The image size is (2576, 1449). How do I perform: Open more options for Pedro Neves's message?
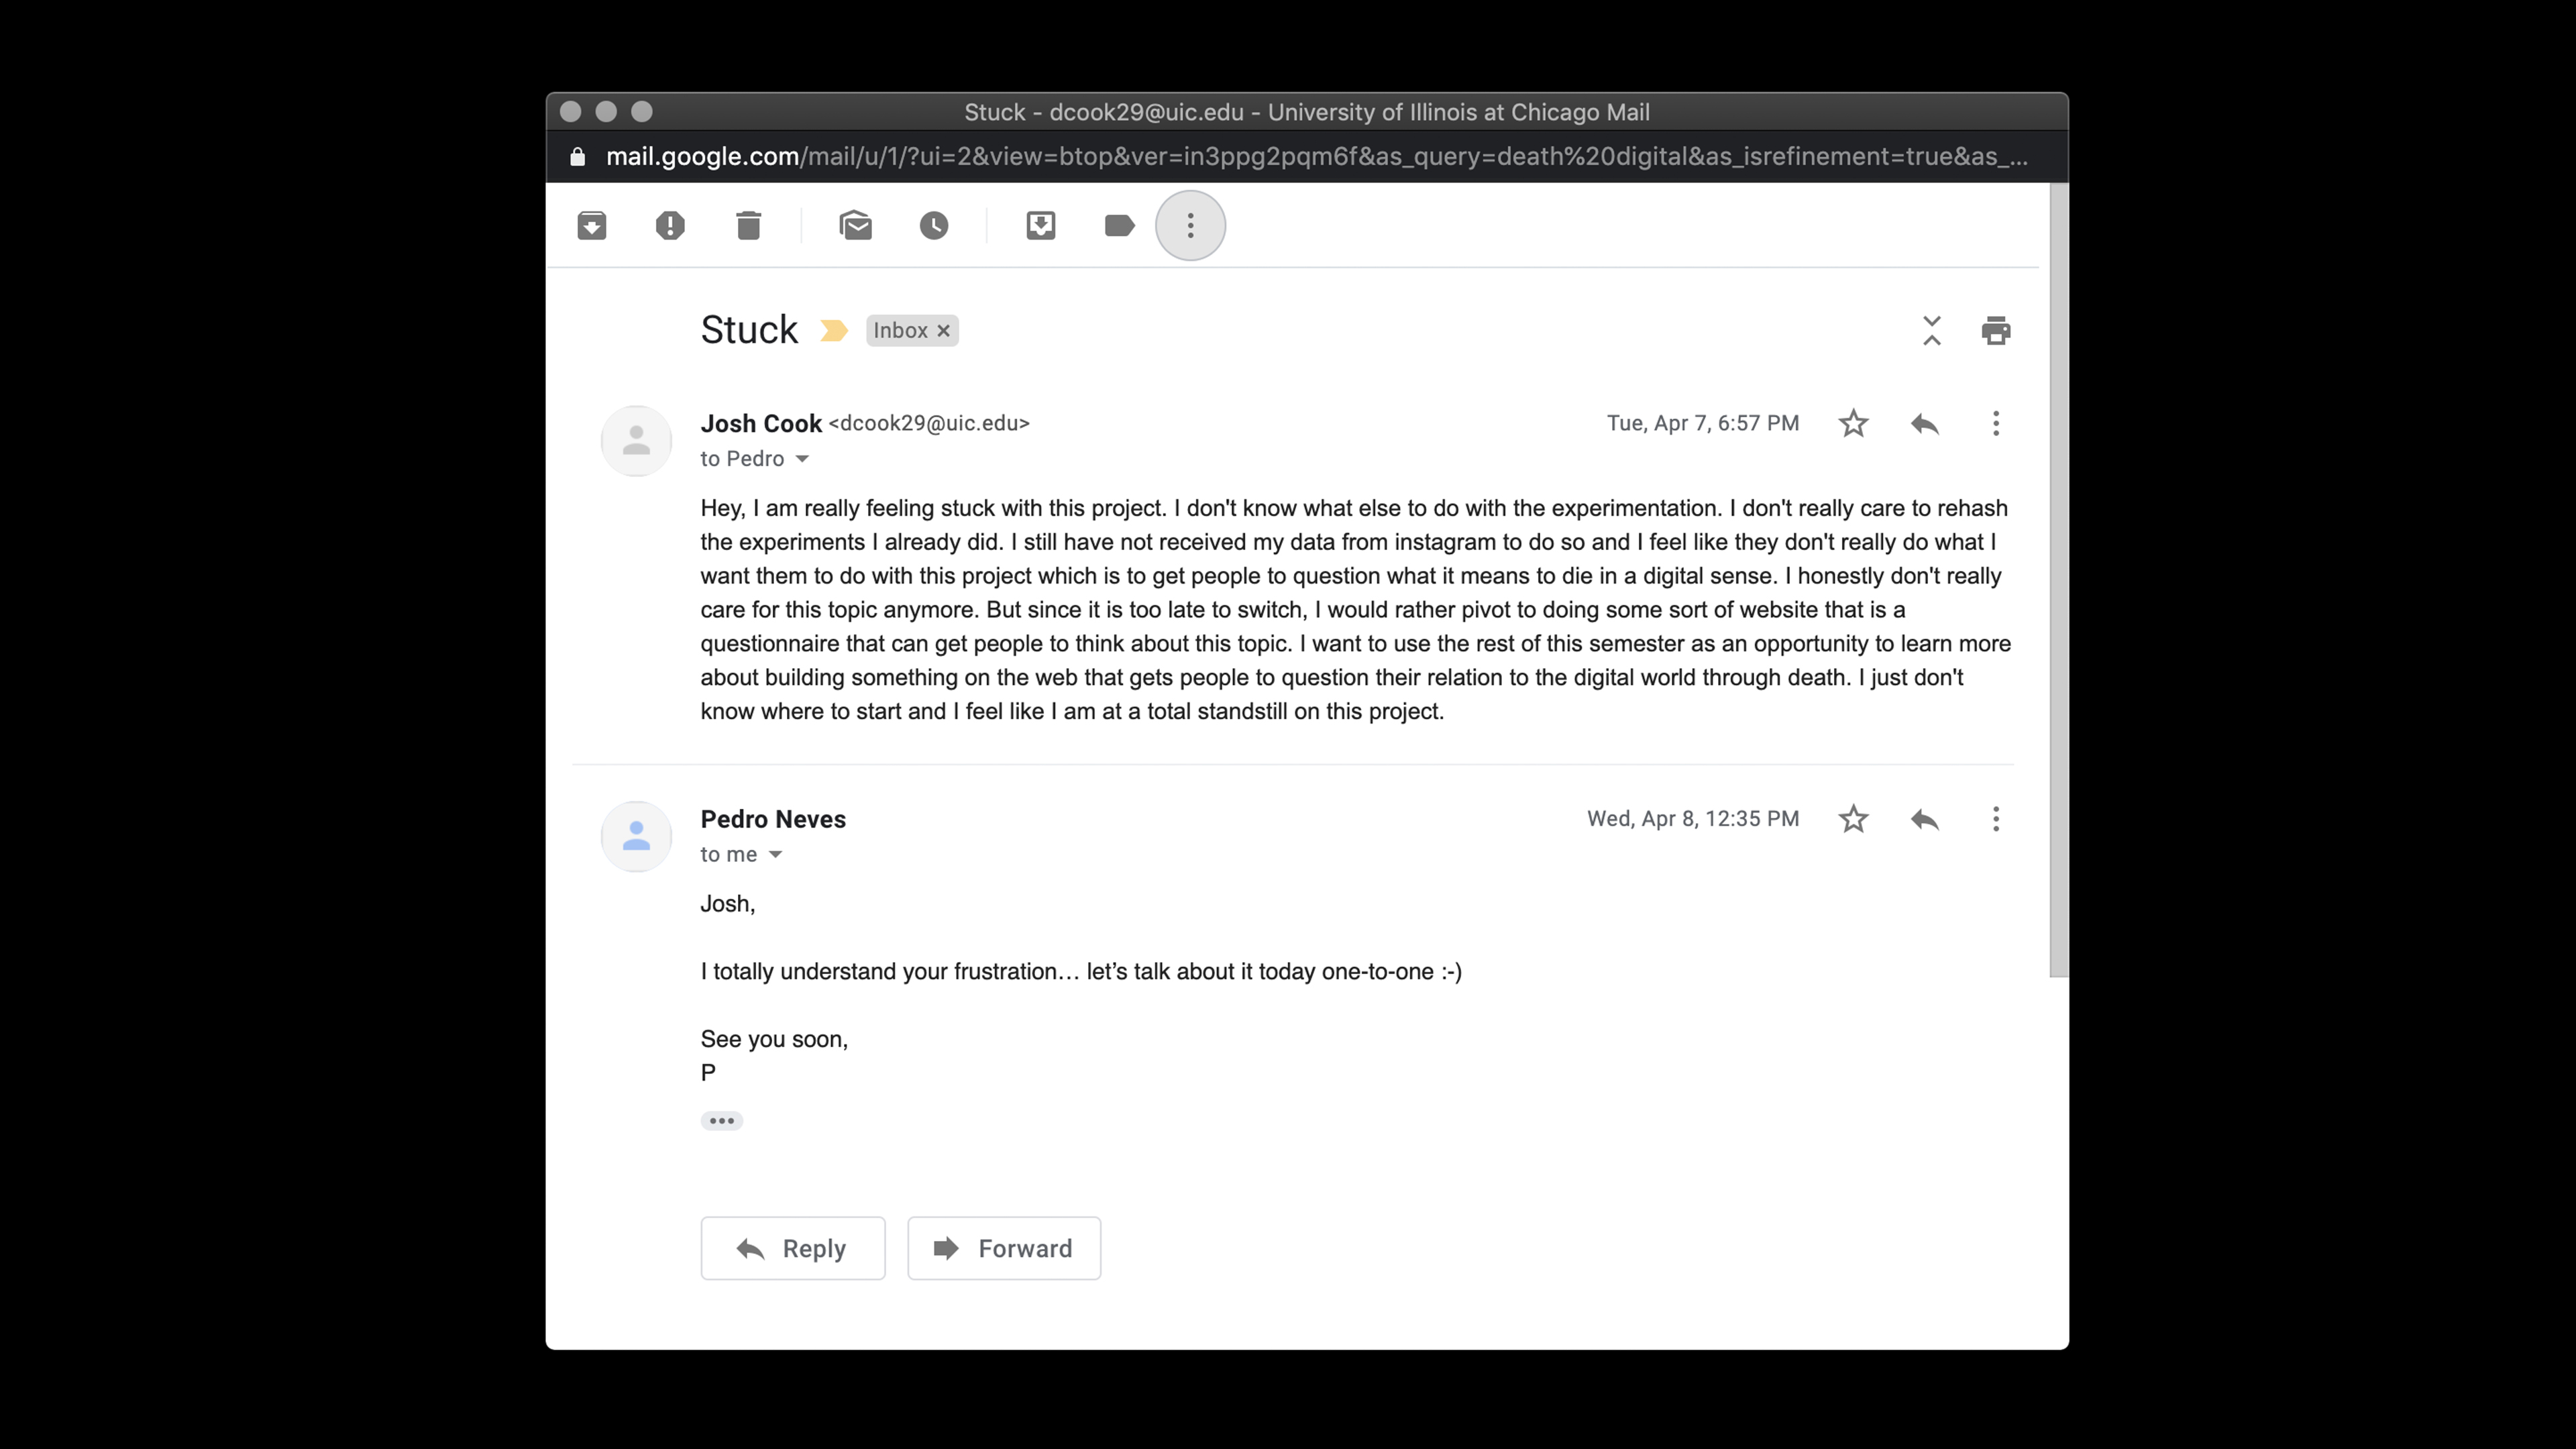(x=1996, y=819)
